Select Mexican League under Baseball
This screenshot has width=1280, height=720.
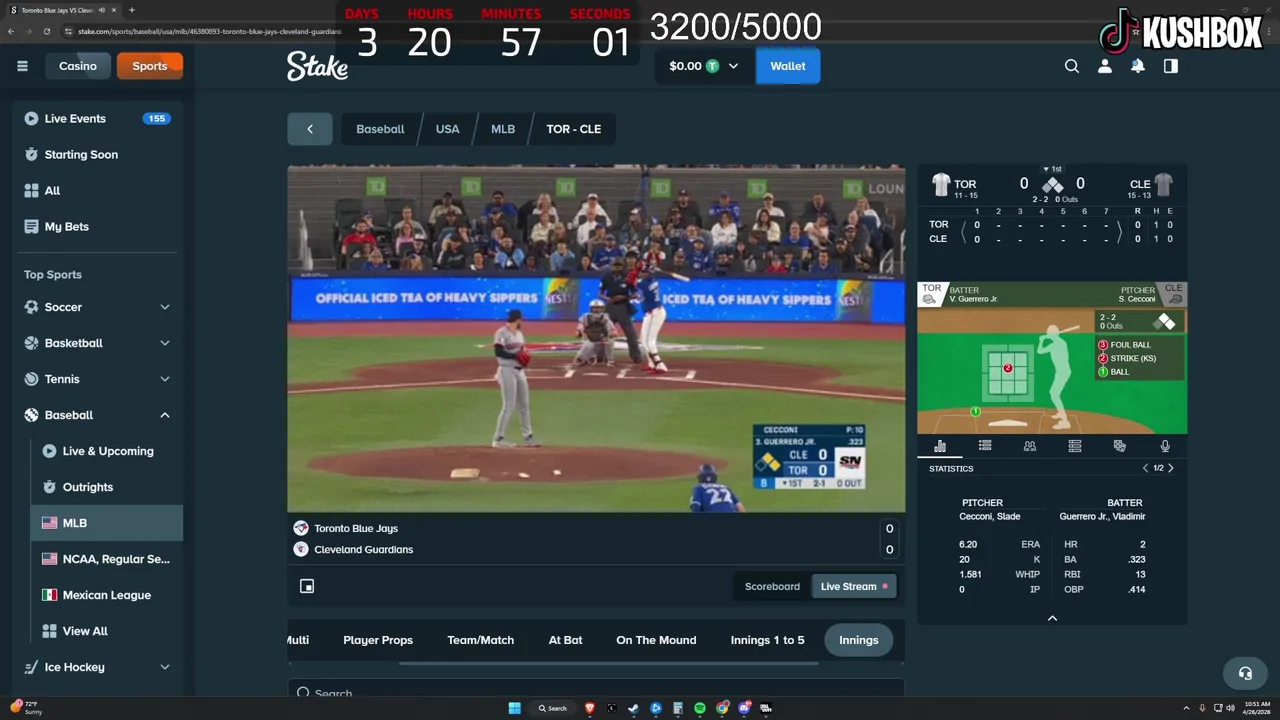click(107, 595)
